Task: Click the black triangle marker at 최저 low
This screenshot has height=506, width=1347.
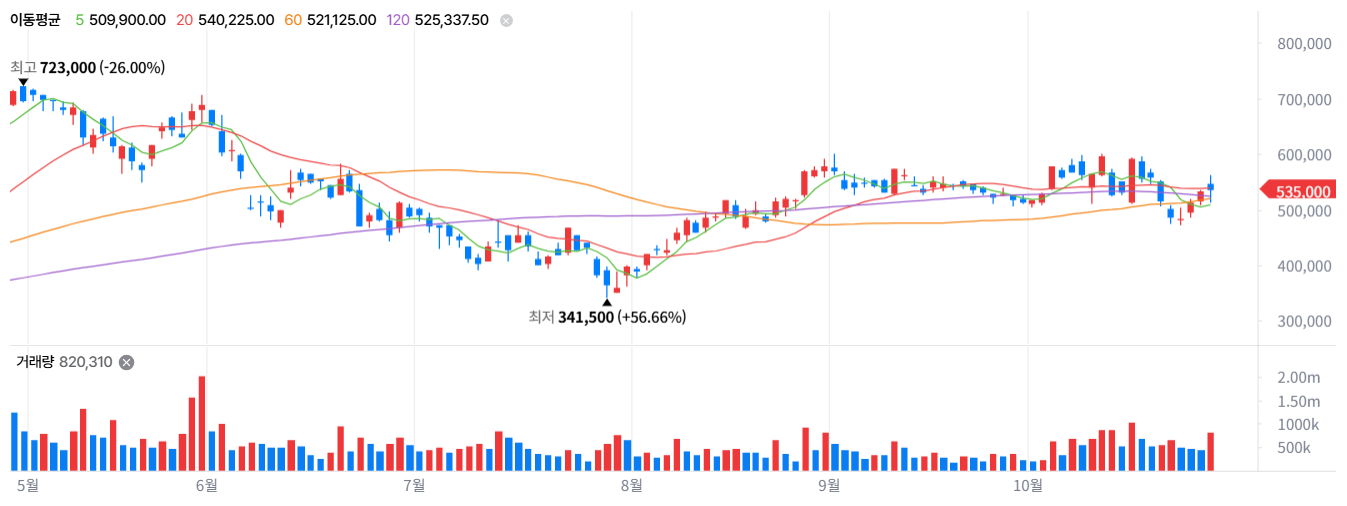Action: (x=606, y=301)
